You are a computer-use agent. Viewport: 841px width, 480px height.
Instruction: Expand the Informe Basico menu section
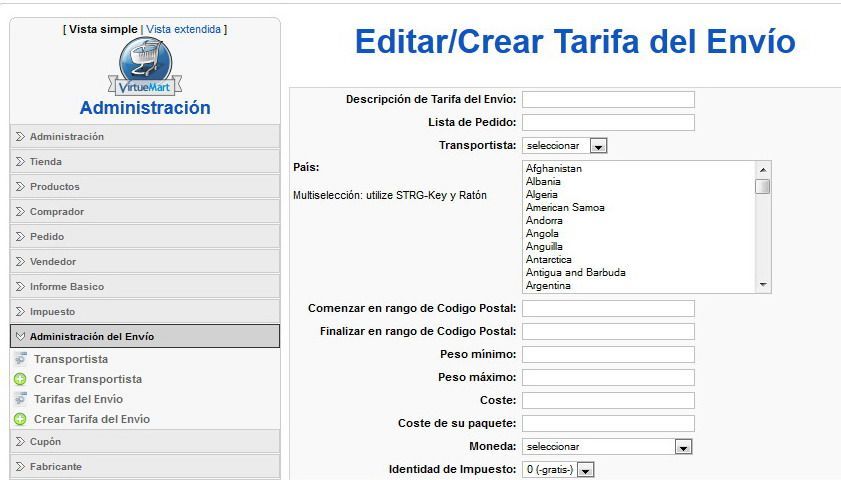(x=145, y=286)
